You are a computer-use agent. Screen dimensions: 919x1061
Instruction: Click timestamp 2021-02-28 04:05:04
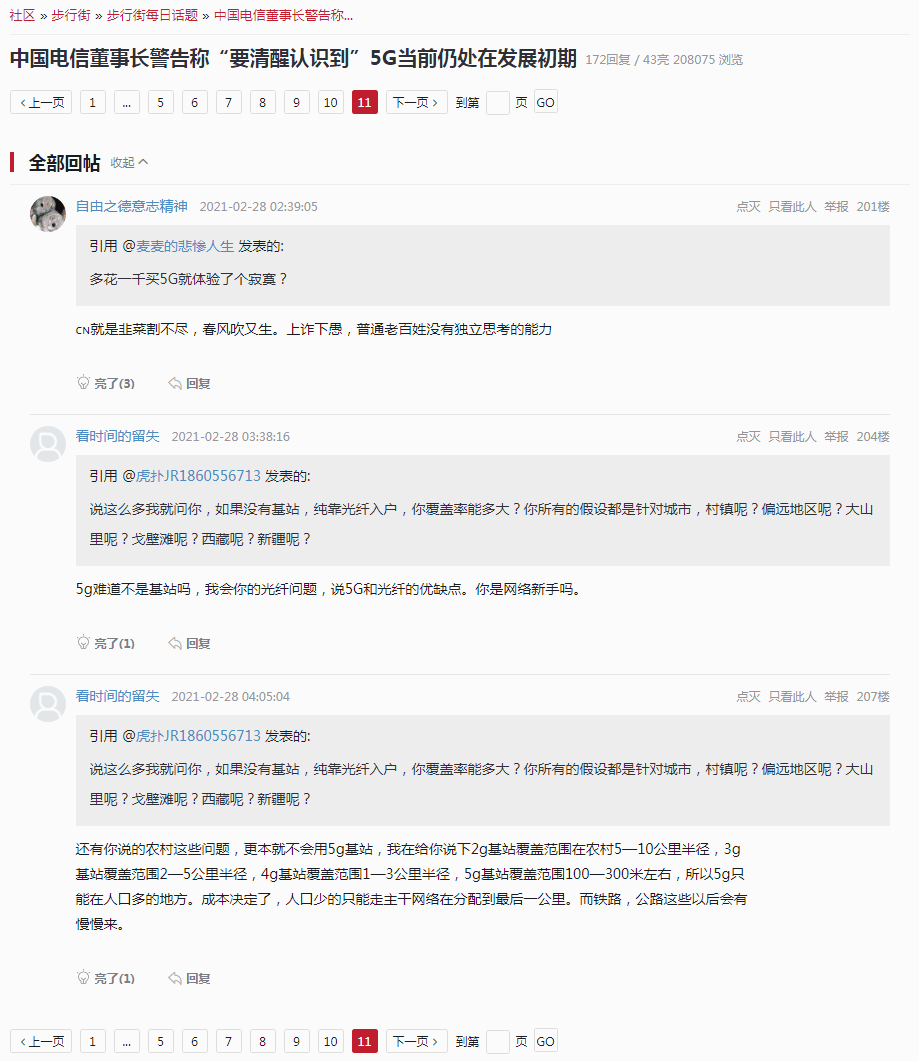click(x=231, y=697)
